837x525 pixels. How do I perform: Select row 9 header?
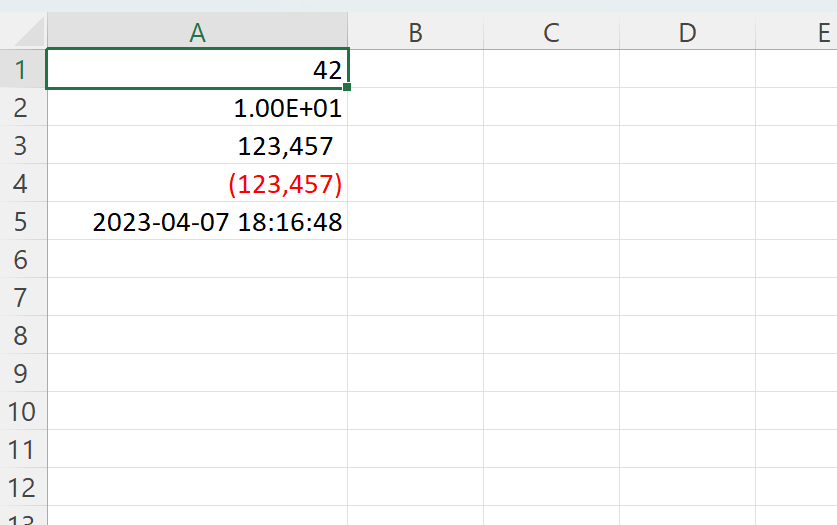pos(22,374)
